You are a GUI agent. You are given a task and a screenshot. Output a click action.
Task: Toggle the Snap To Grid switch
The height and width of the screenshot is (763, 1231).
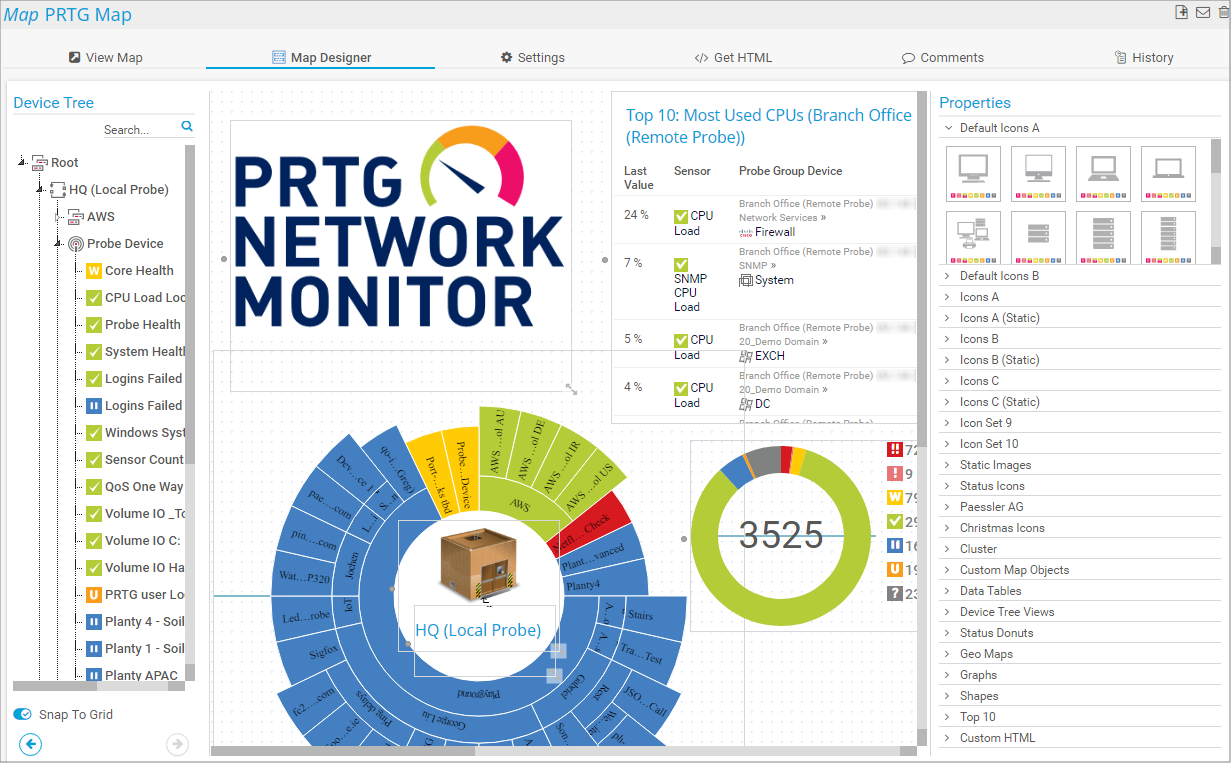pyautogui.click(x=22, y=714)
